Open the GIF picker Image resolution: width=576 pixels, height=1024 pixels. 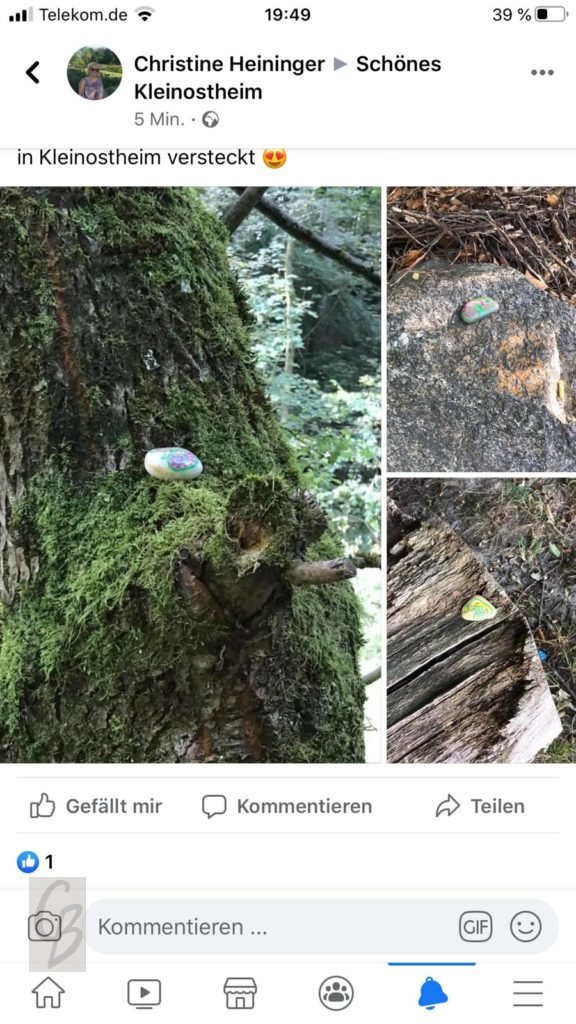[475, 927]
